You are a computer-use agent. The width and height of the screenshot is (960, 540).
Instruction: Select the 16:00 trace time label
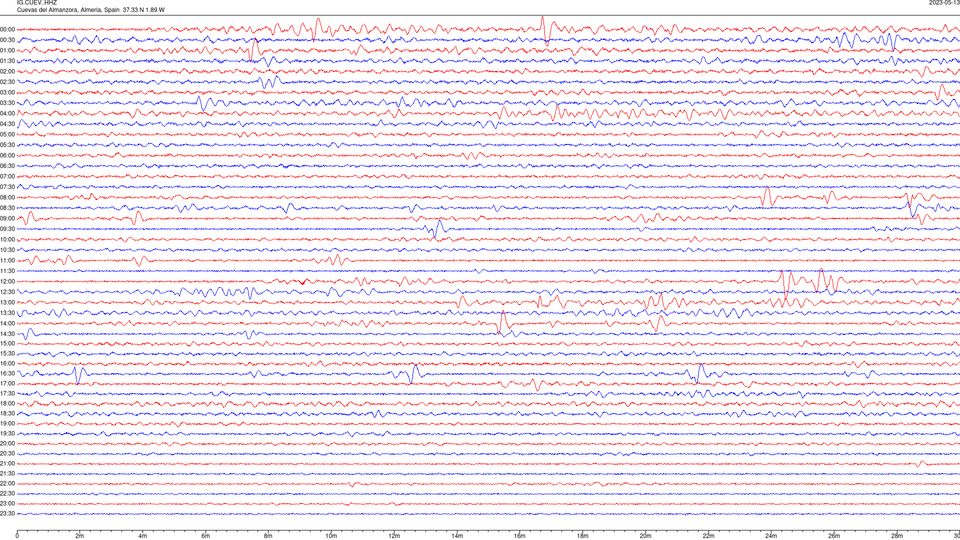tap(7, 364)
